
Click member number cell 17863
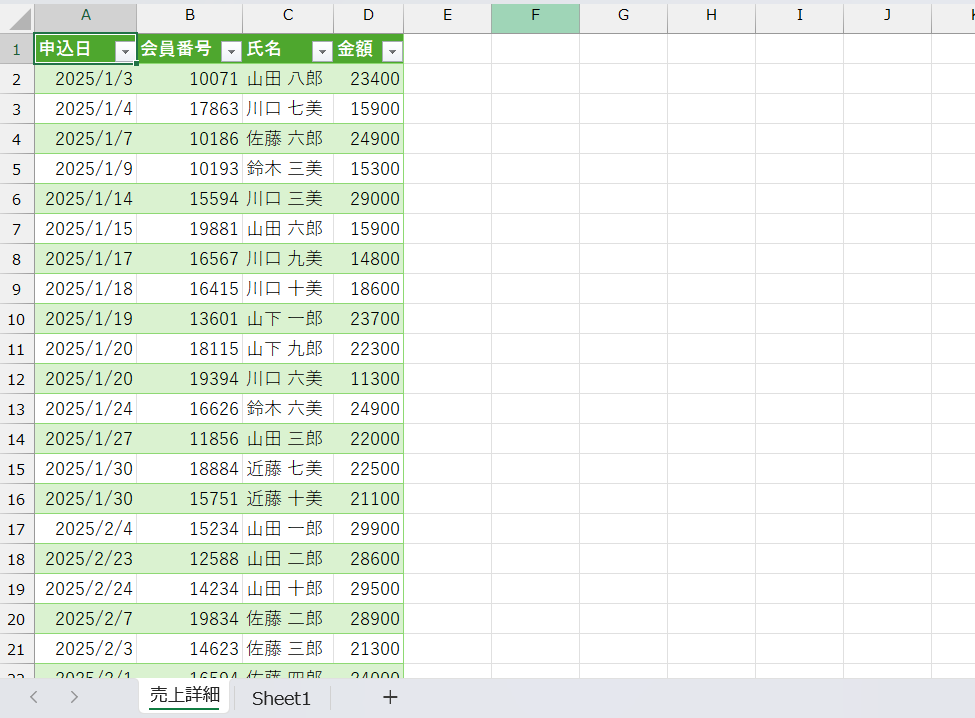[190, 109]
